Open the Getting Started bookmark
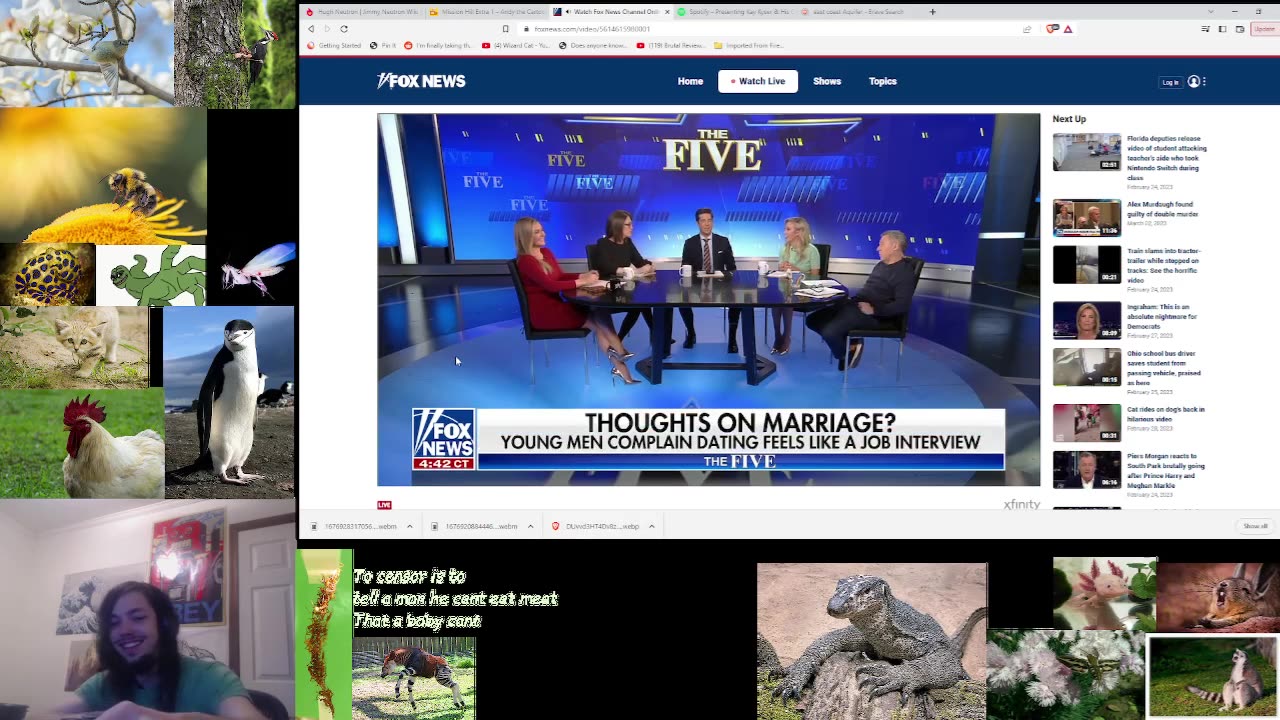The image size is (1280, 720). [334, 45]
